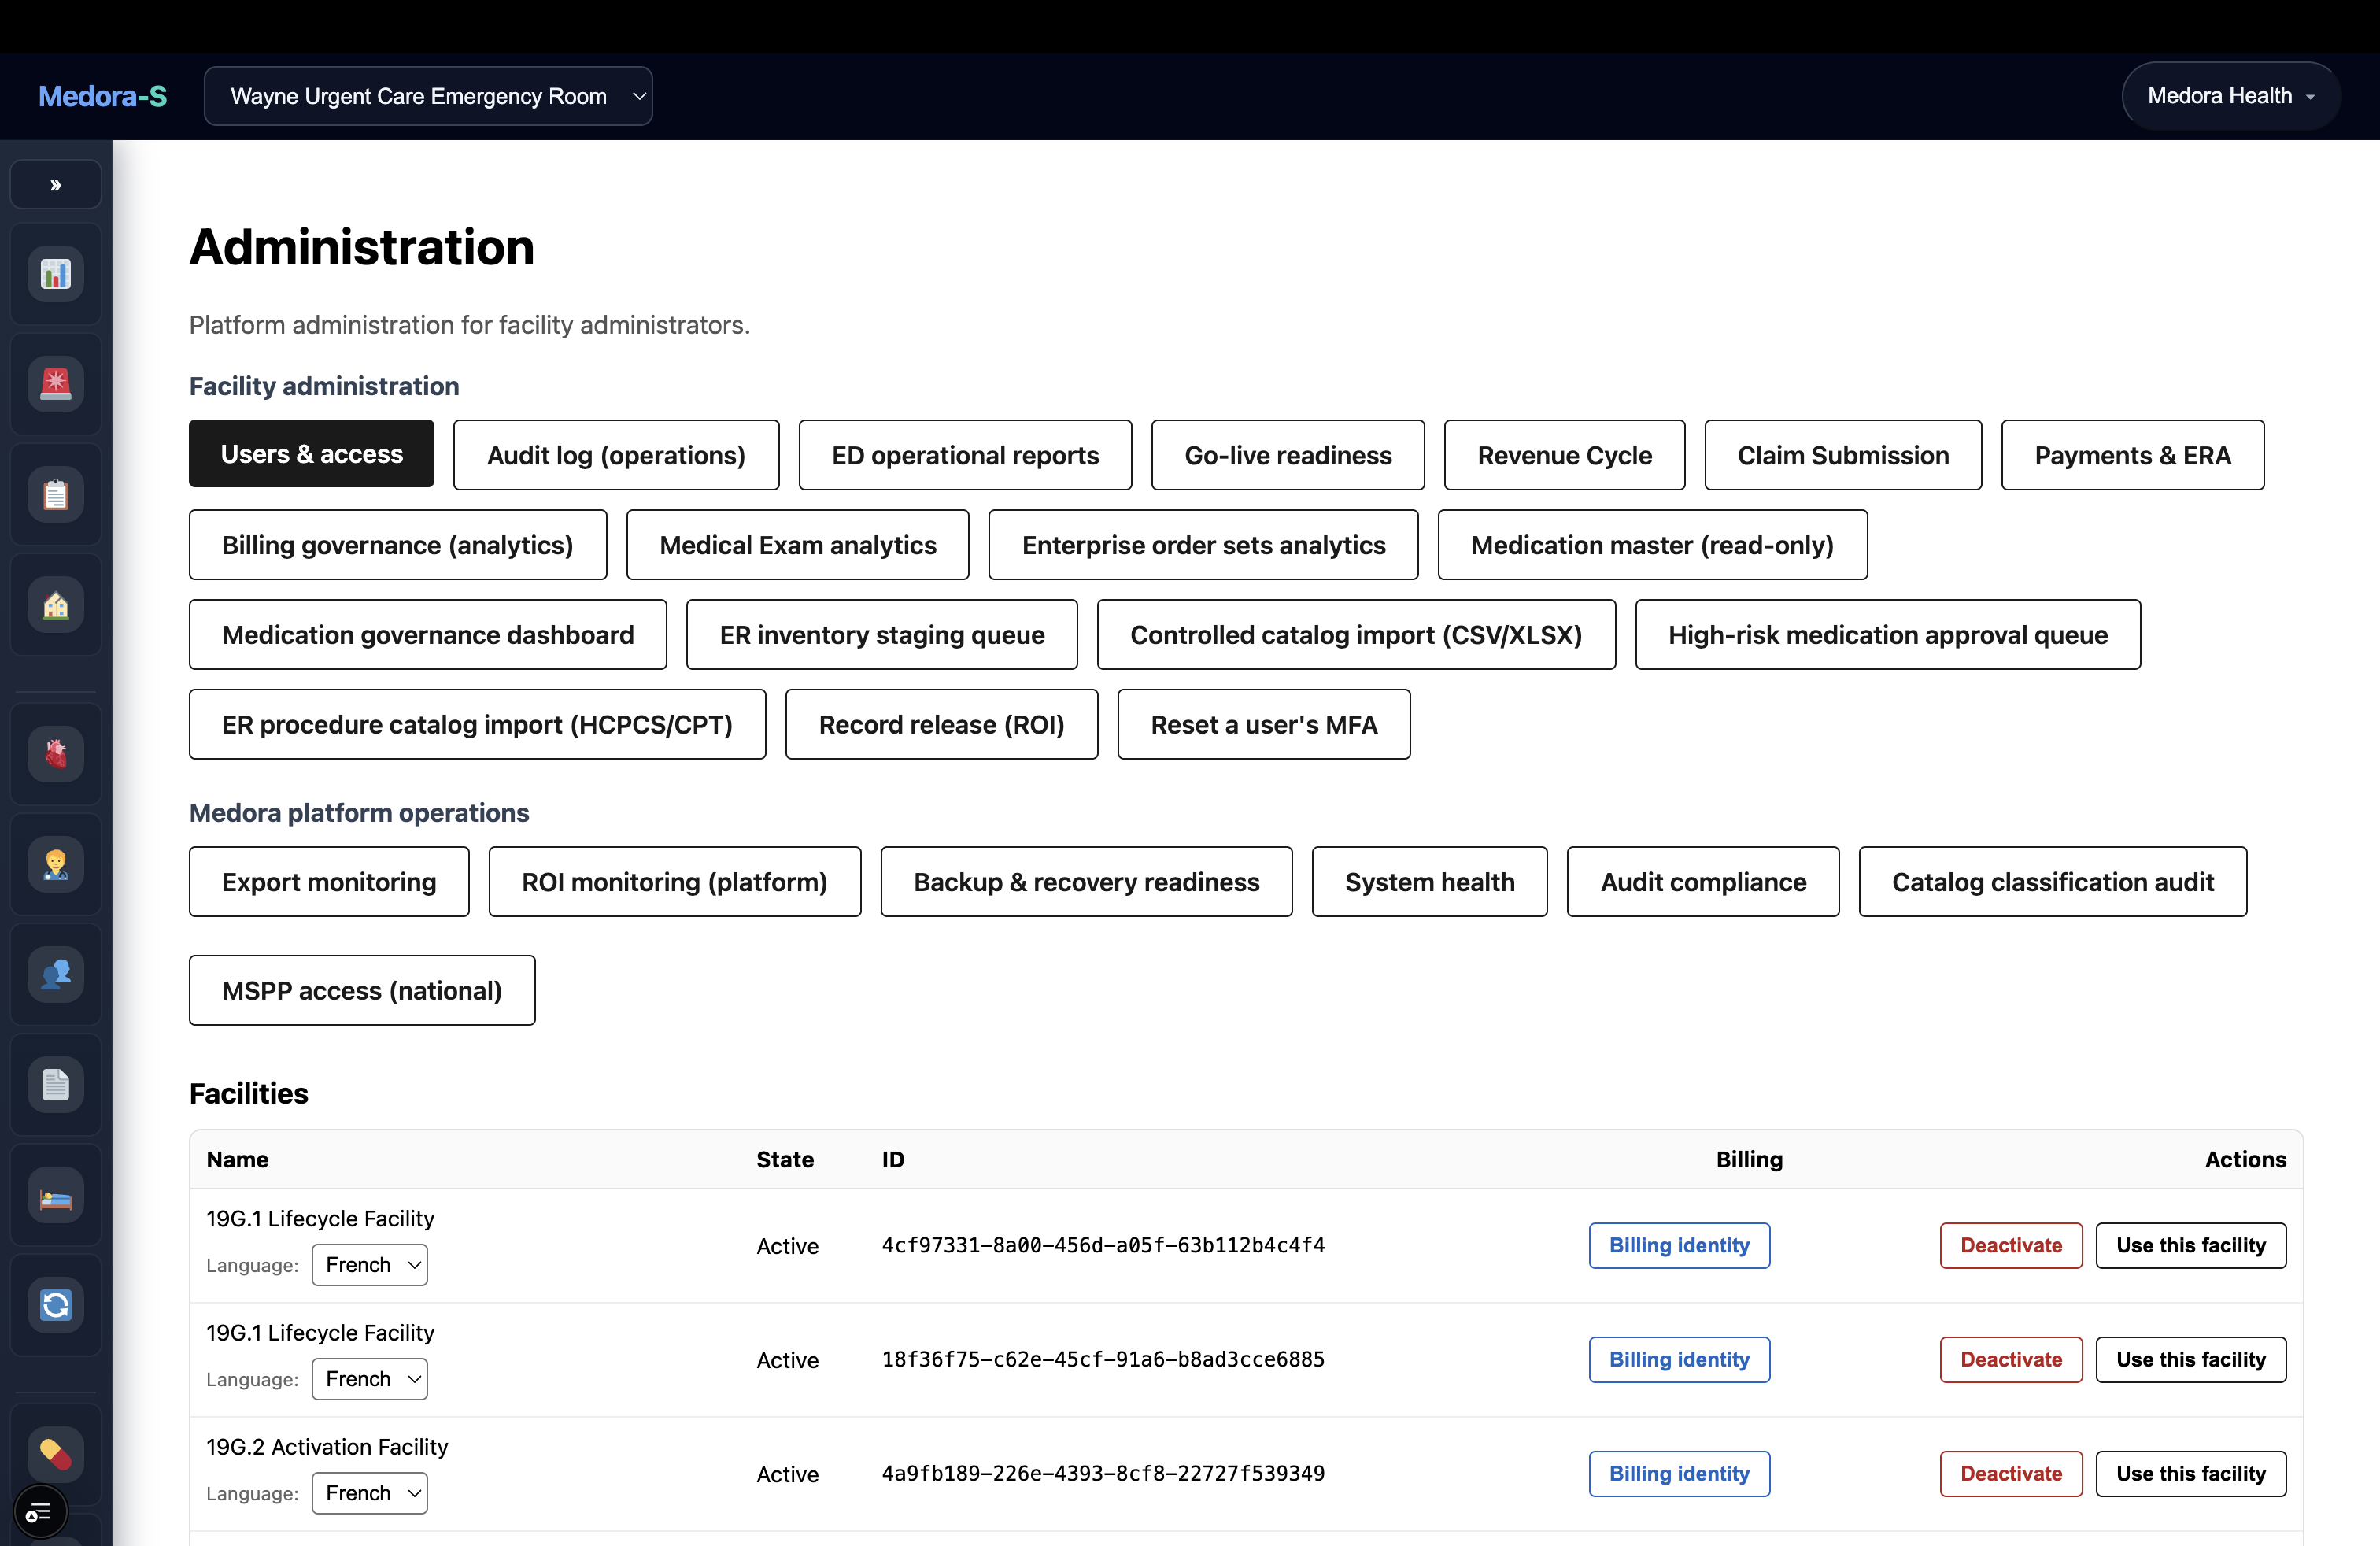2380x1546 pixels.
Task: Deactivate the 19G.2 Activation Facility
Action: 2011,1474
